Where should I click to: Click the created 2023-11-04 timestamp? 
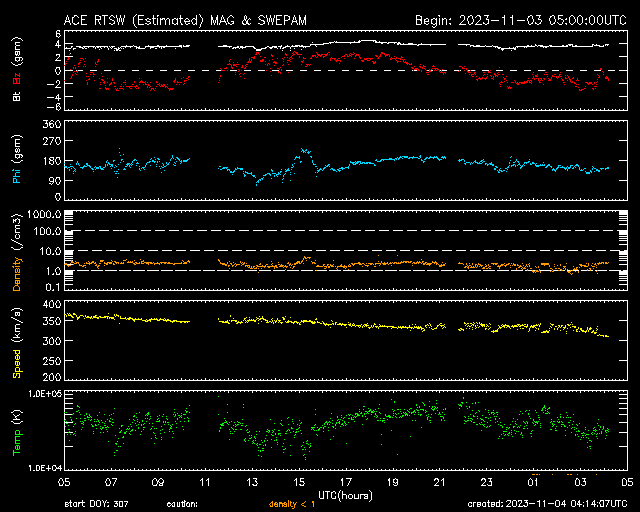click(550, 504)
